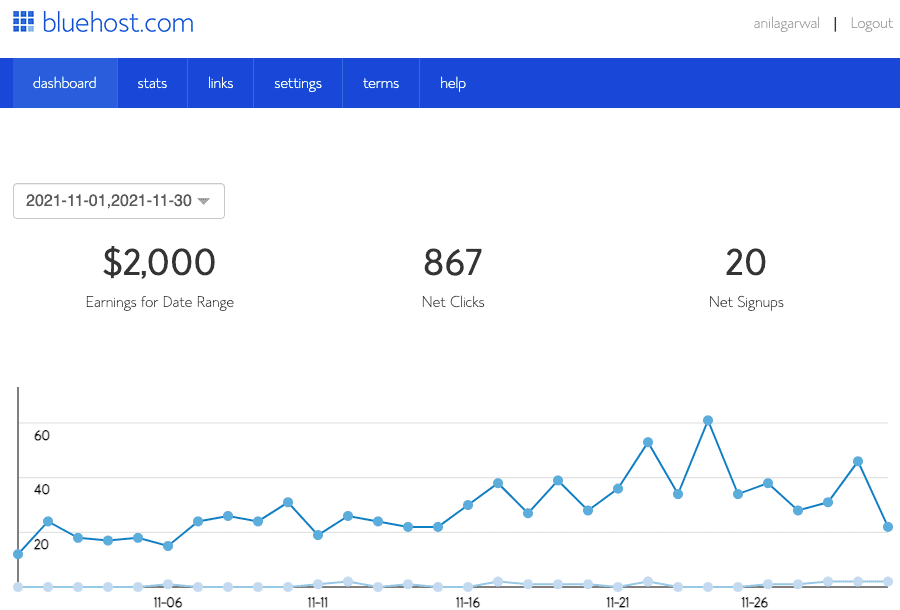Switch to the stats tab

[152, 83]
